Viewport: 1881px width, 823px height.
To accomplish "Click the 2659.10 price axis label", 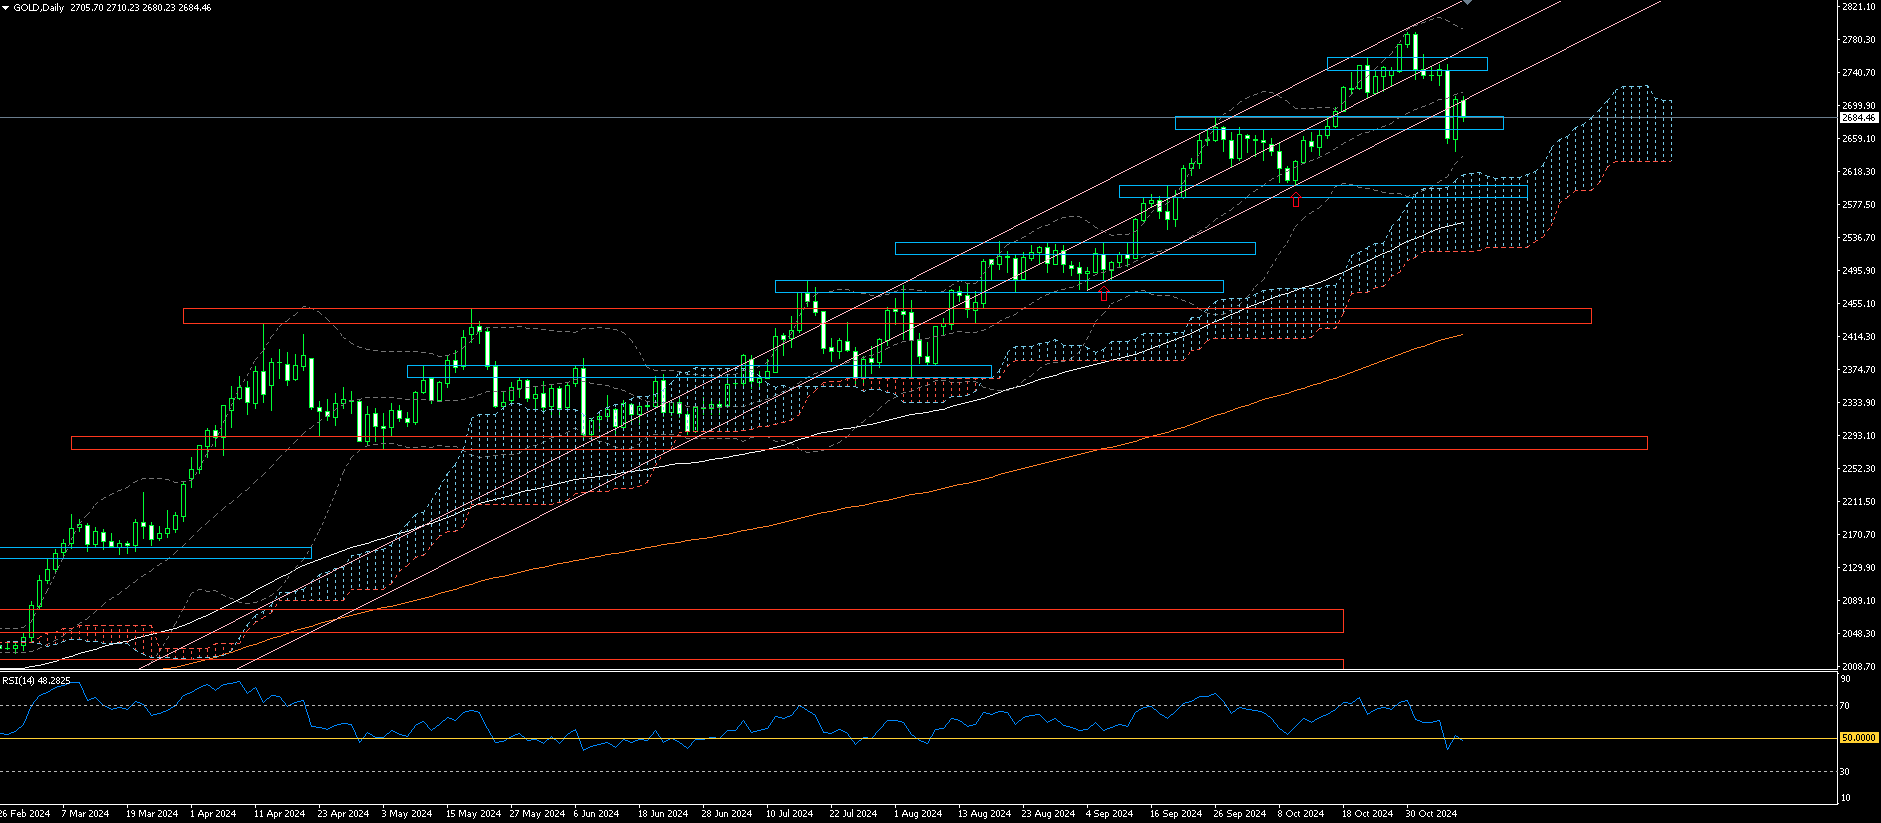I will point(1858,139).
